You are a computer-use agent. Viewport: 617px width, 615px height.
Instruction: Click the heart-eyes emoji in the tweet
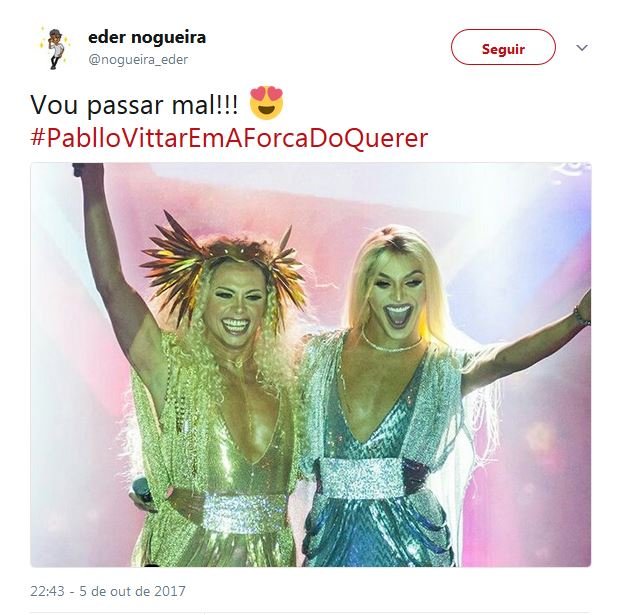tap(266, 103)
